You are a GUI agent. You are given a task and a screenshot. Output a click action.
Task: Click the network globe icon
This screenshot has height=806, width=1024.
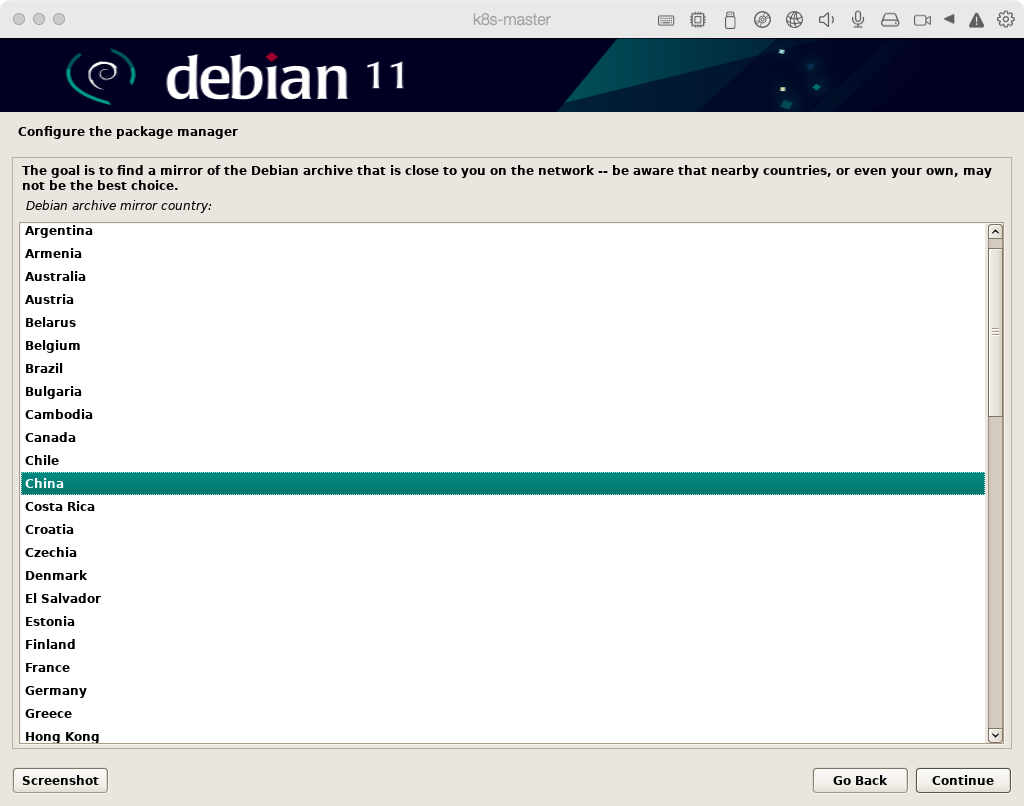coord(794,20)
